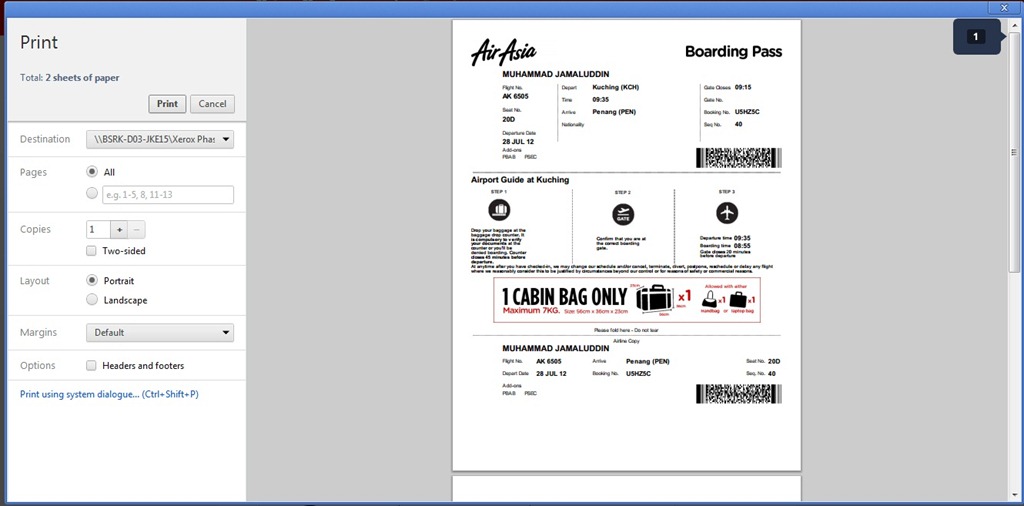The height and width of the screenshot is (506, 1024).
Task: Click the baggage drop Step 1 icon
Action: [500, 210]
